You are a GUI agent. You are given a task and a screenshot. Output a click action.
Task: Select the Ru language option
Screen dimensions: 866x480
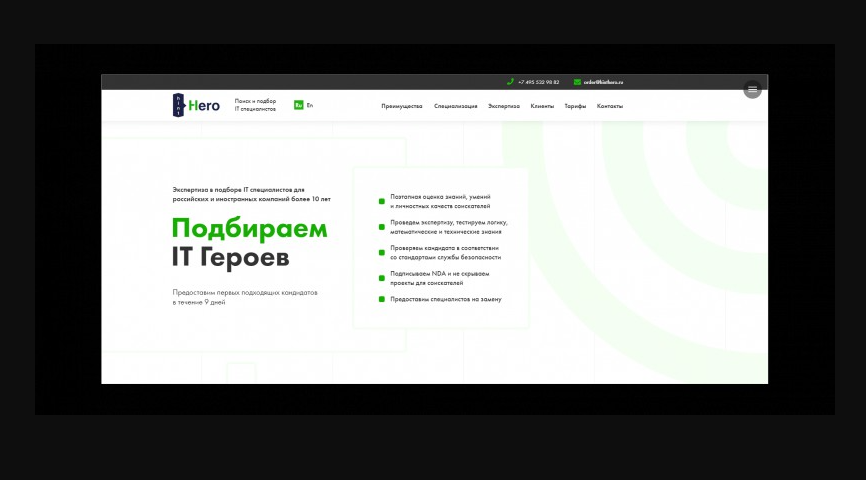coord(298,105)
